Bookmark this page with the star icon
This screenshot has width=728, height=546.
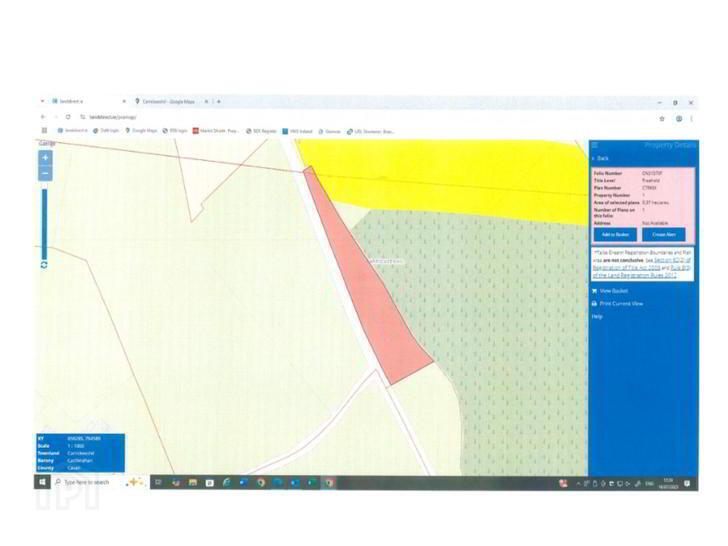[662, 119]
